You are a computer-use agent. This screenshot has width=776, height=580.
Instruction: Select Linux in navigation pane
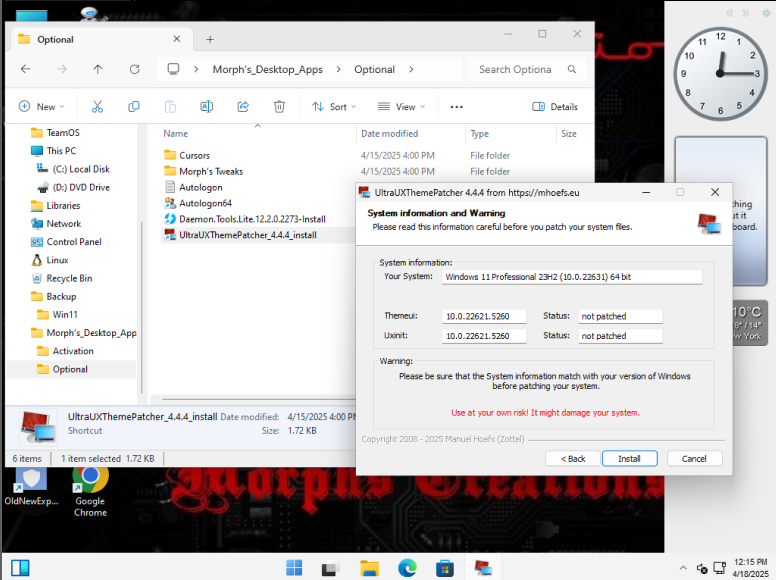tap(57, 260)
